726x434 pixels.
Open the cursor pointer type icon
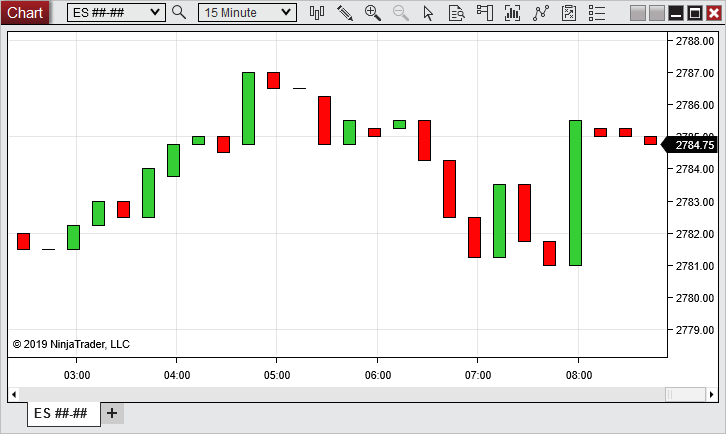(x=429, y=12)
